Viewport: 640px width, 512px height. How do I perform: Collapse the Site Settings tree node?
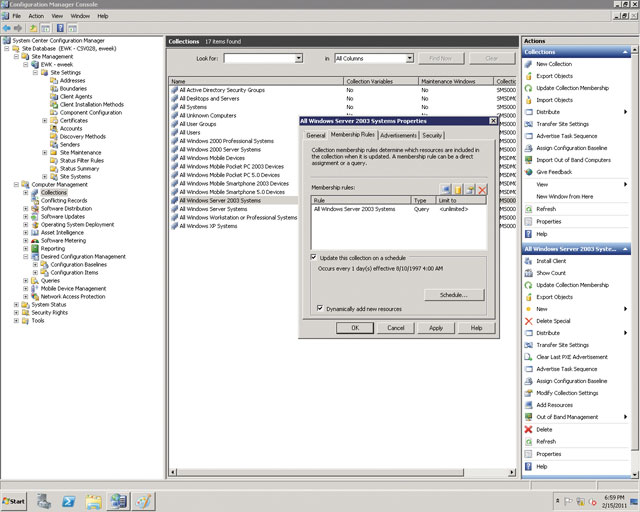[35, 73]
